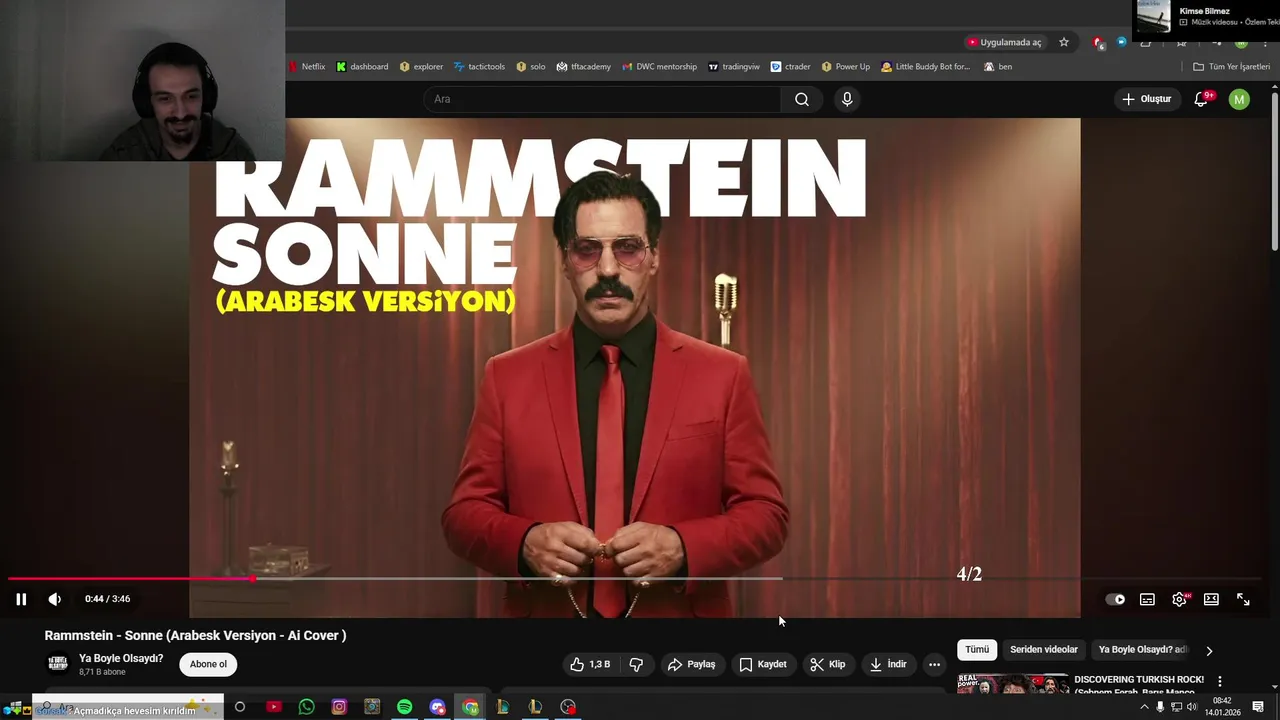Image resolution: width=1280 pixels, height=720 pixels.
Task: Select the Tümü filter chip
Action: click(977, 650)
